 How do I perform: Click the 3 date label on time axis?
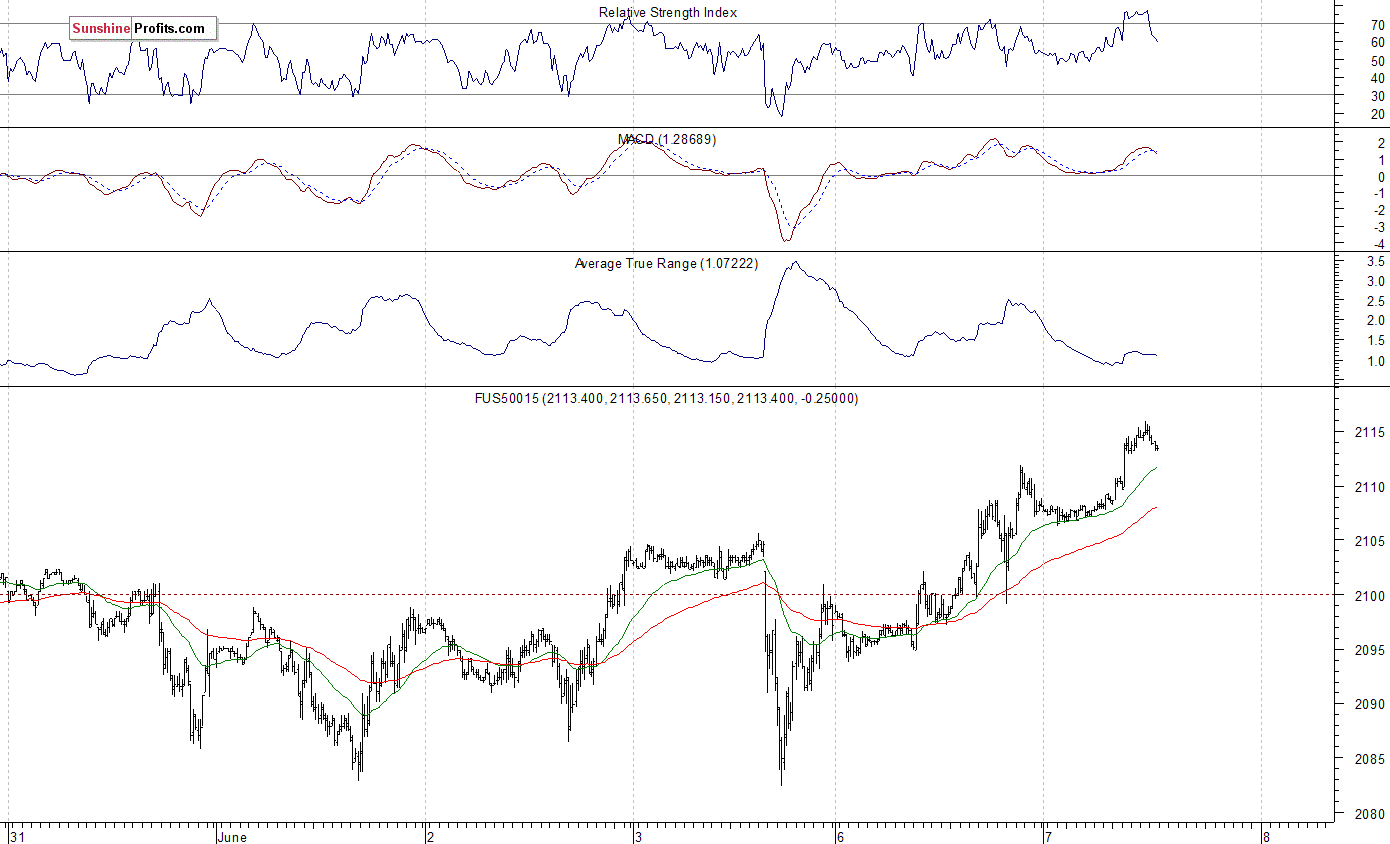(638, 836)
